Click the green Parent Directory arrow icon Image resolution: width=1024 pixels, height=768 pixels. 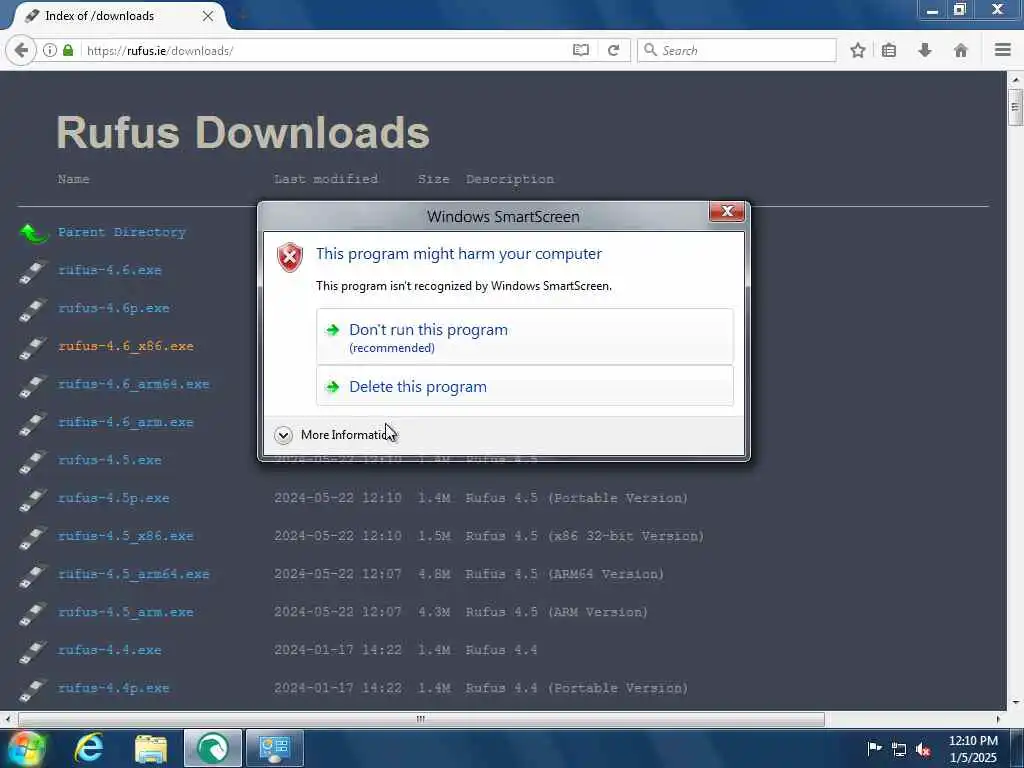click(34, 232)
